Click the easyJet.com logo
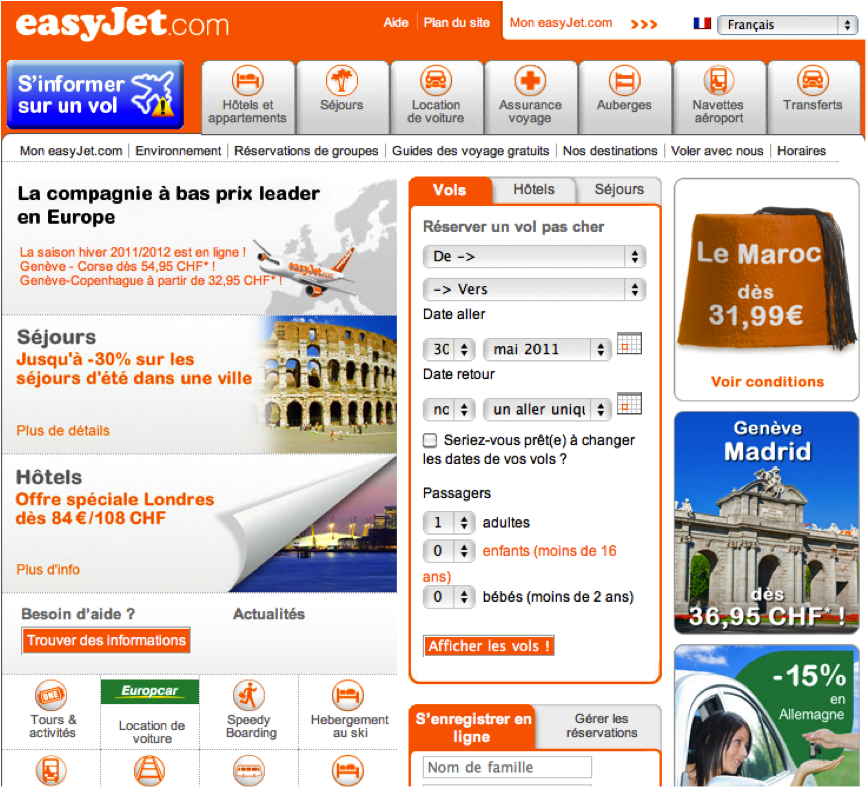The width and height of the screenshot is (867, 788). tap(122, 24)
